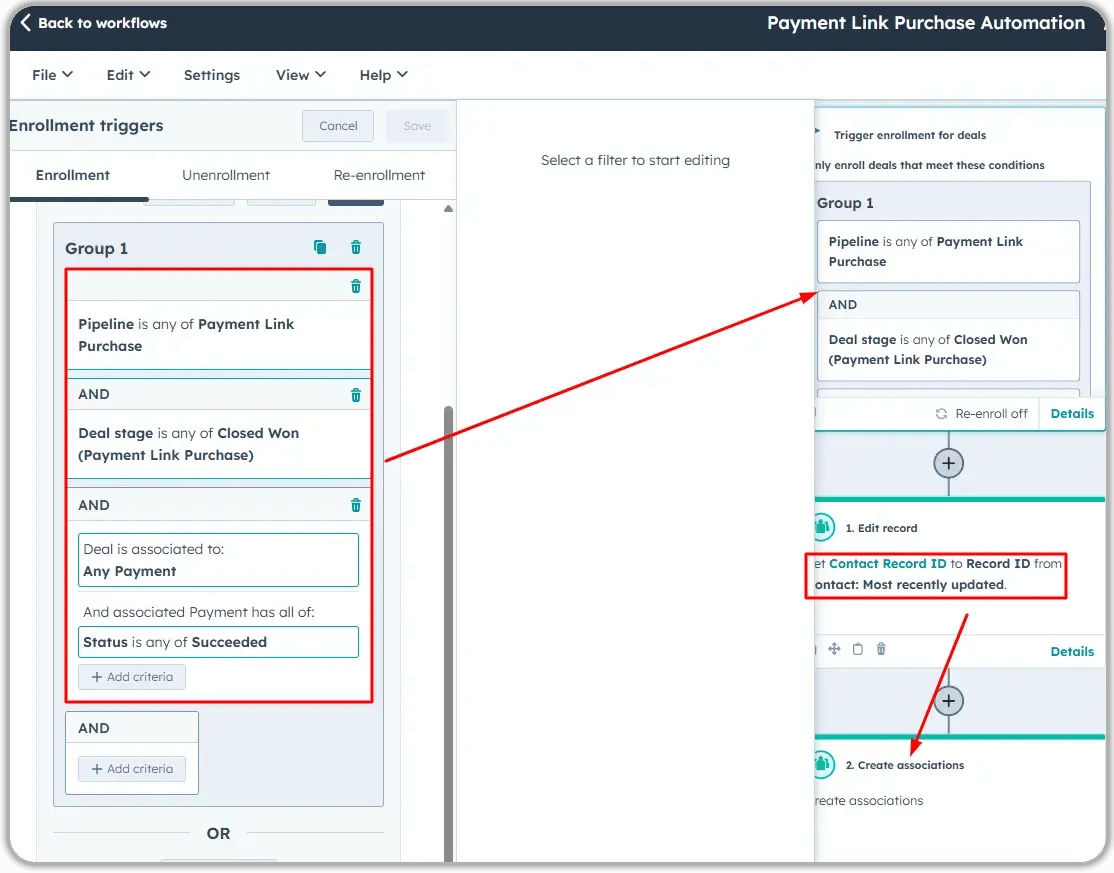The width and height of the screenshot is (1114, 873).
Task: Click the Add criteria button
Action: coord(132,677)
